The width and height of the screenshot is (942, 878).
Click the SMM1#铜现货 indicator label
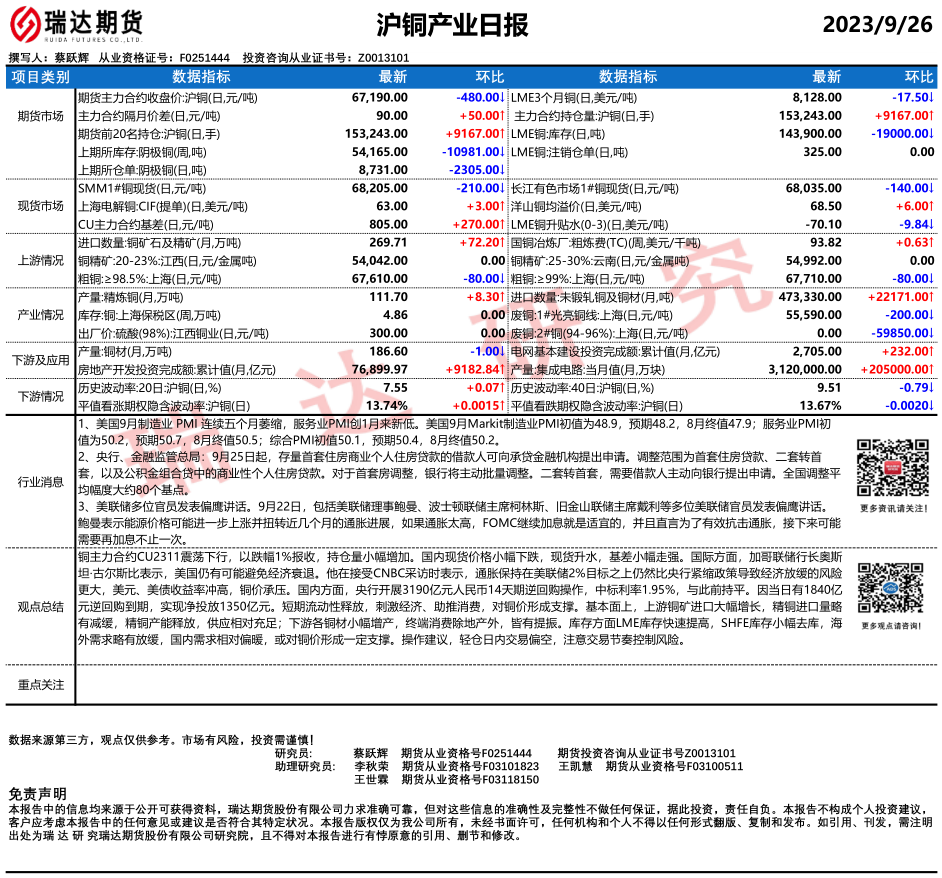pos(141,188)
